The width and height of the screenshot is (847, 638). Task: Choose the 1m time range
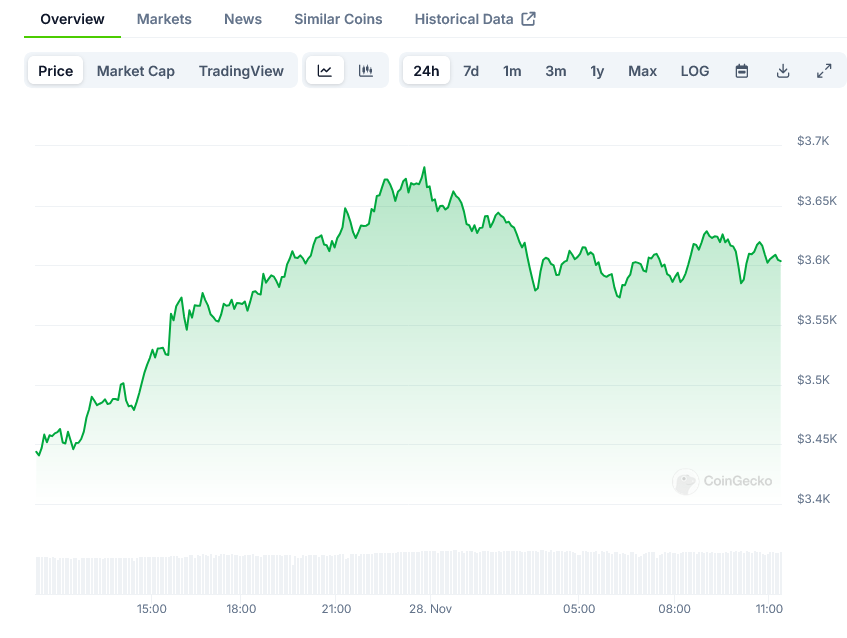(512, 71)
